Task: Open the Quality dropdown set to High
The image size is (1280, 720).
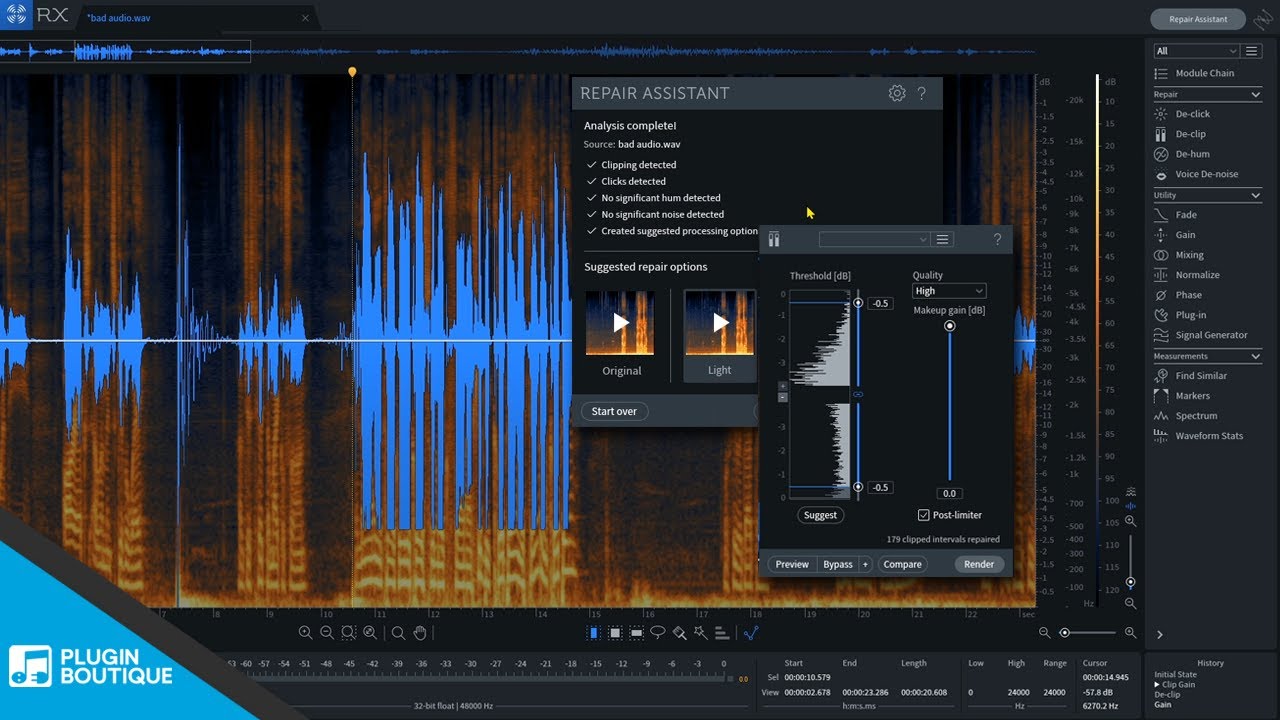Action: click(949, 291)
